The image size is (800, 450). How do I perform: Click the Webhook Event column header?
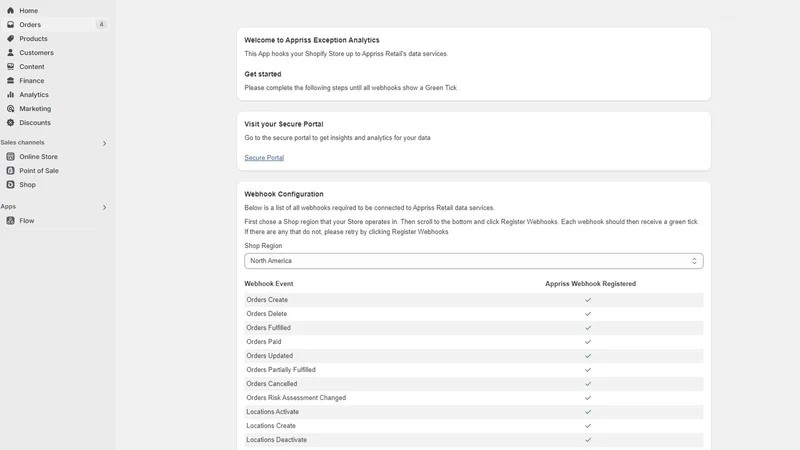coord(268,284)
